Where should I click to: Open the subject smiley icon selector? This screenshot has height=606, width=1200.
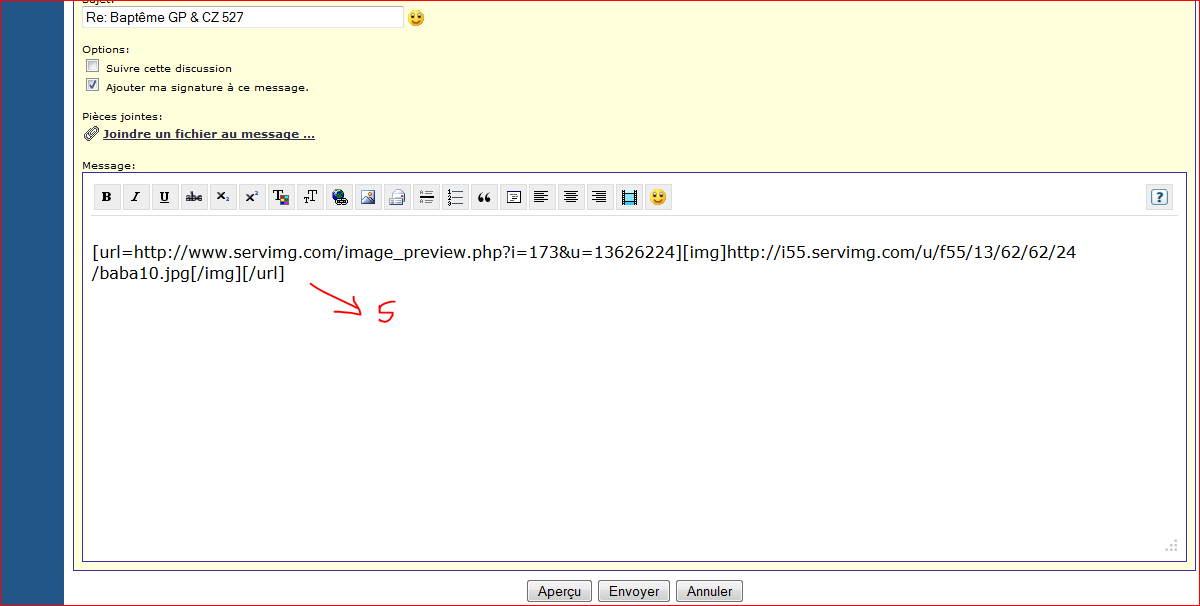[x=416, y=17]
